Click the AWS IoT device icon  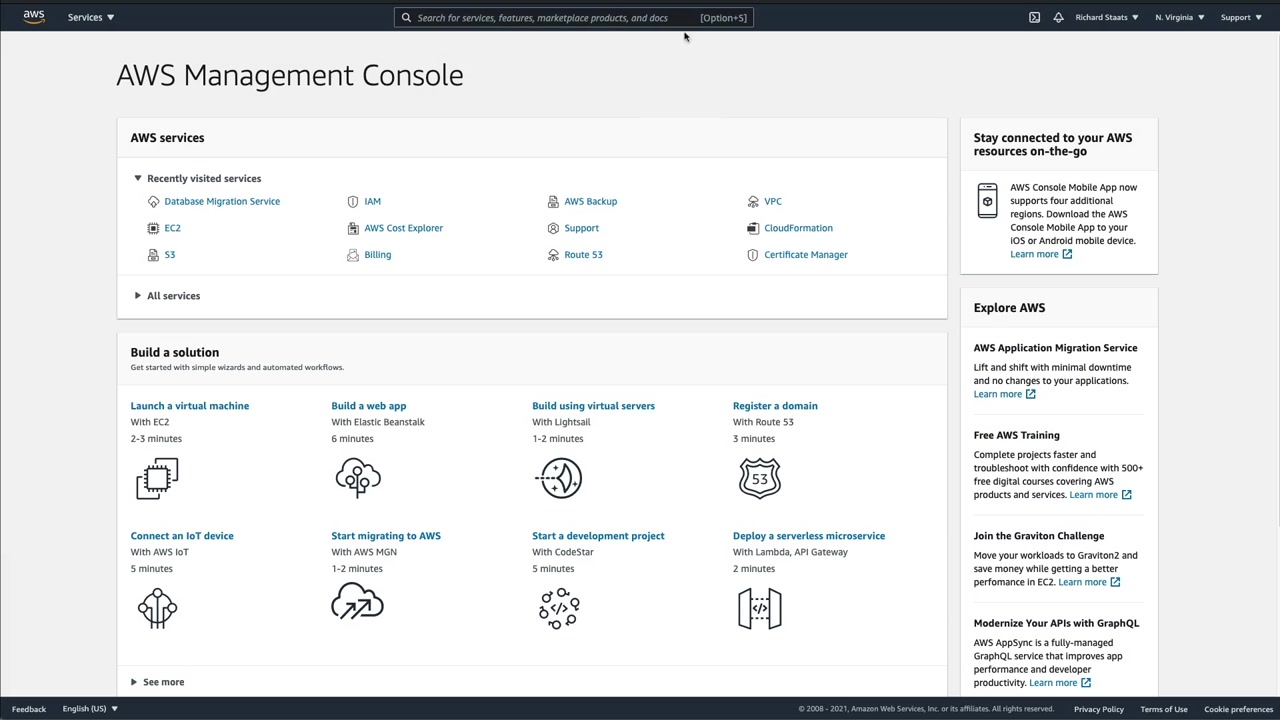click(x=157, y=608)
